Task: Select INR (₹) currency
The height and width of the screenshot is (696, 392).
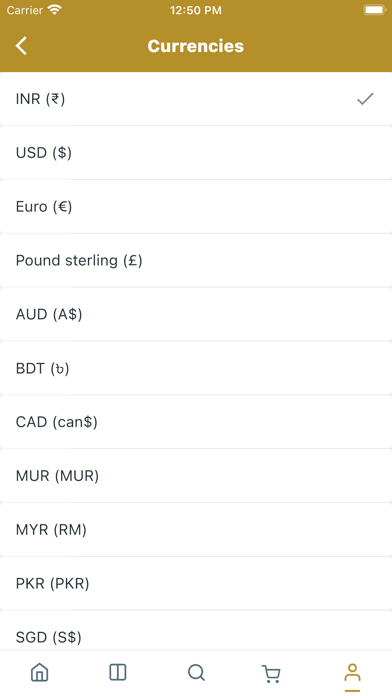Action: click(x=196, y=99)
